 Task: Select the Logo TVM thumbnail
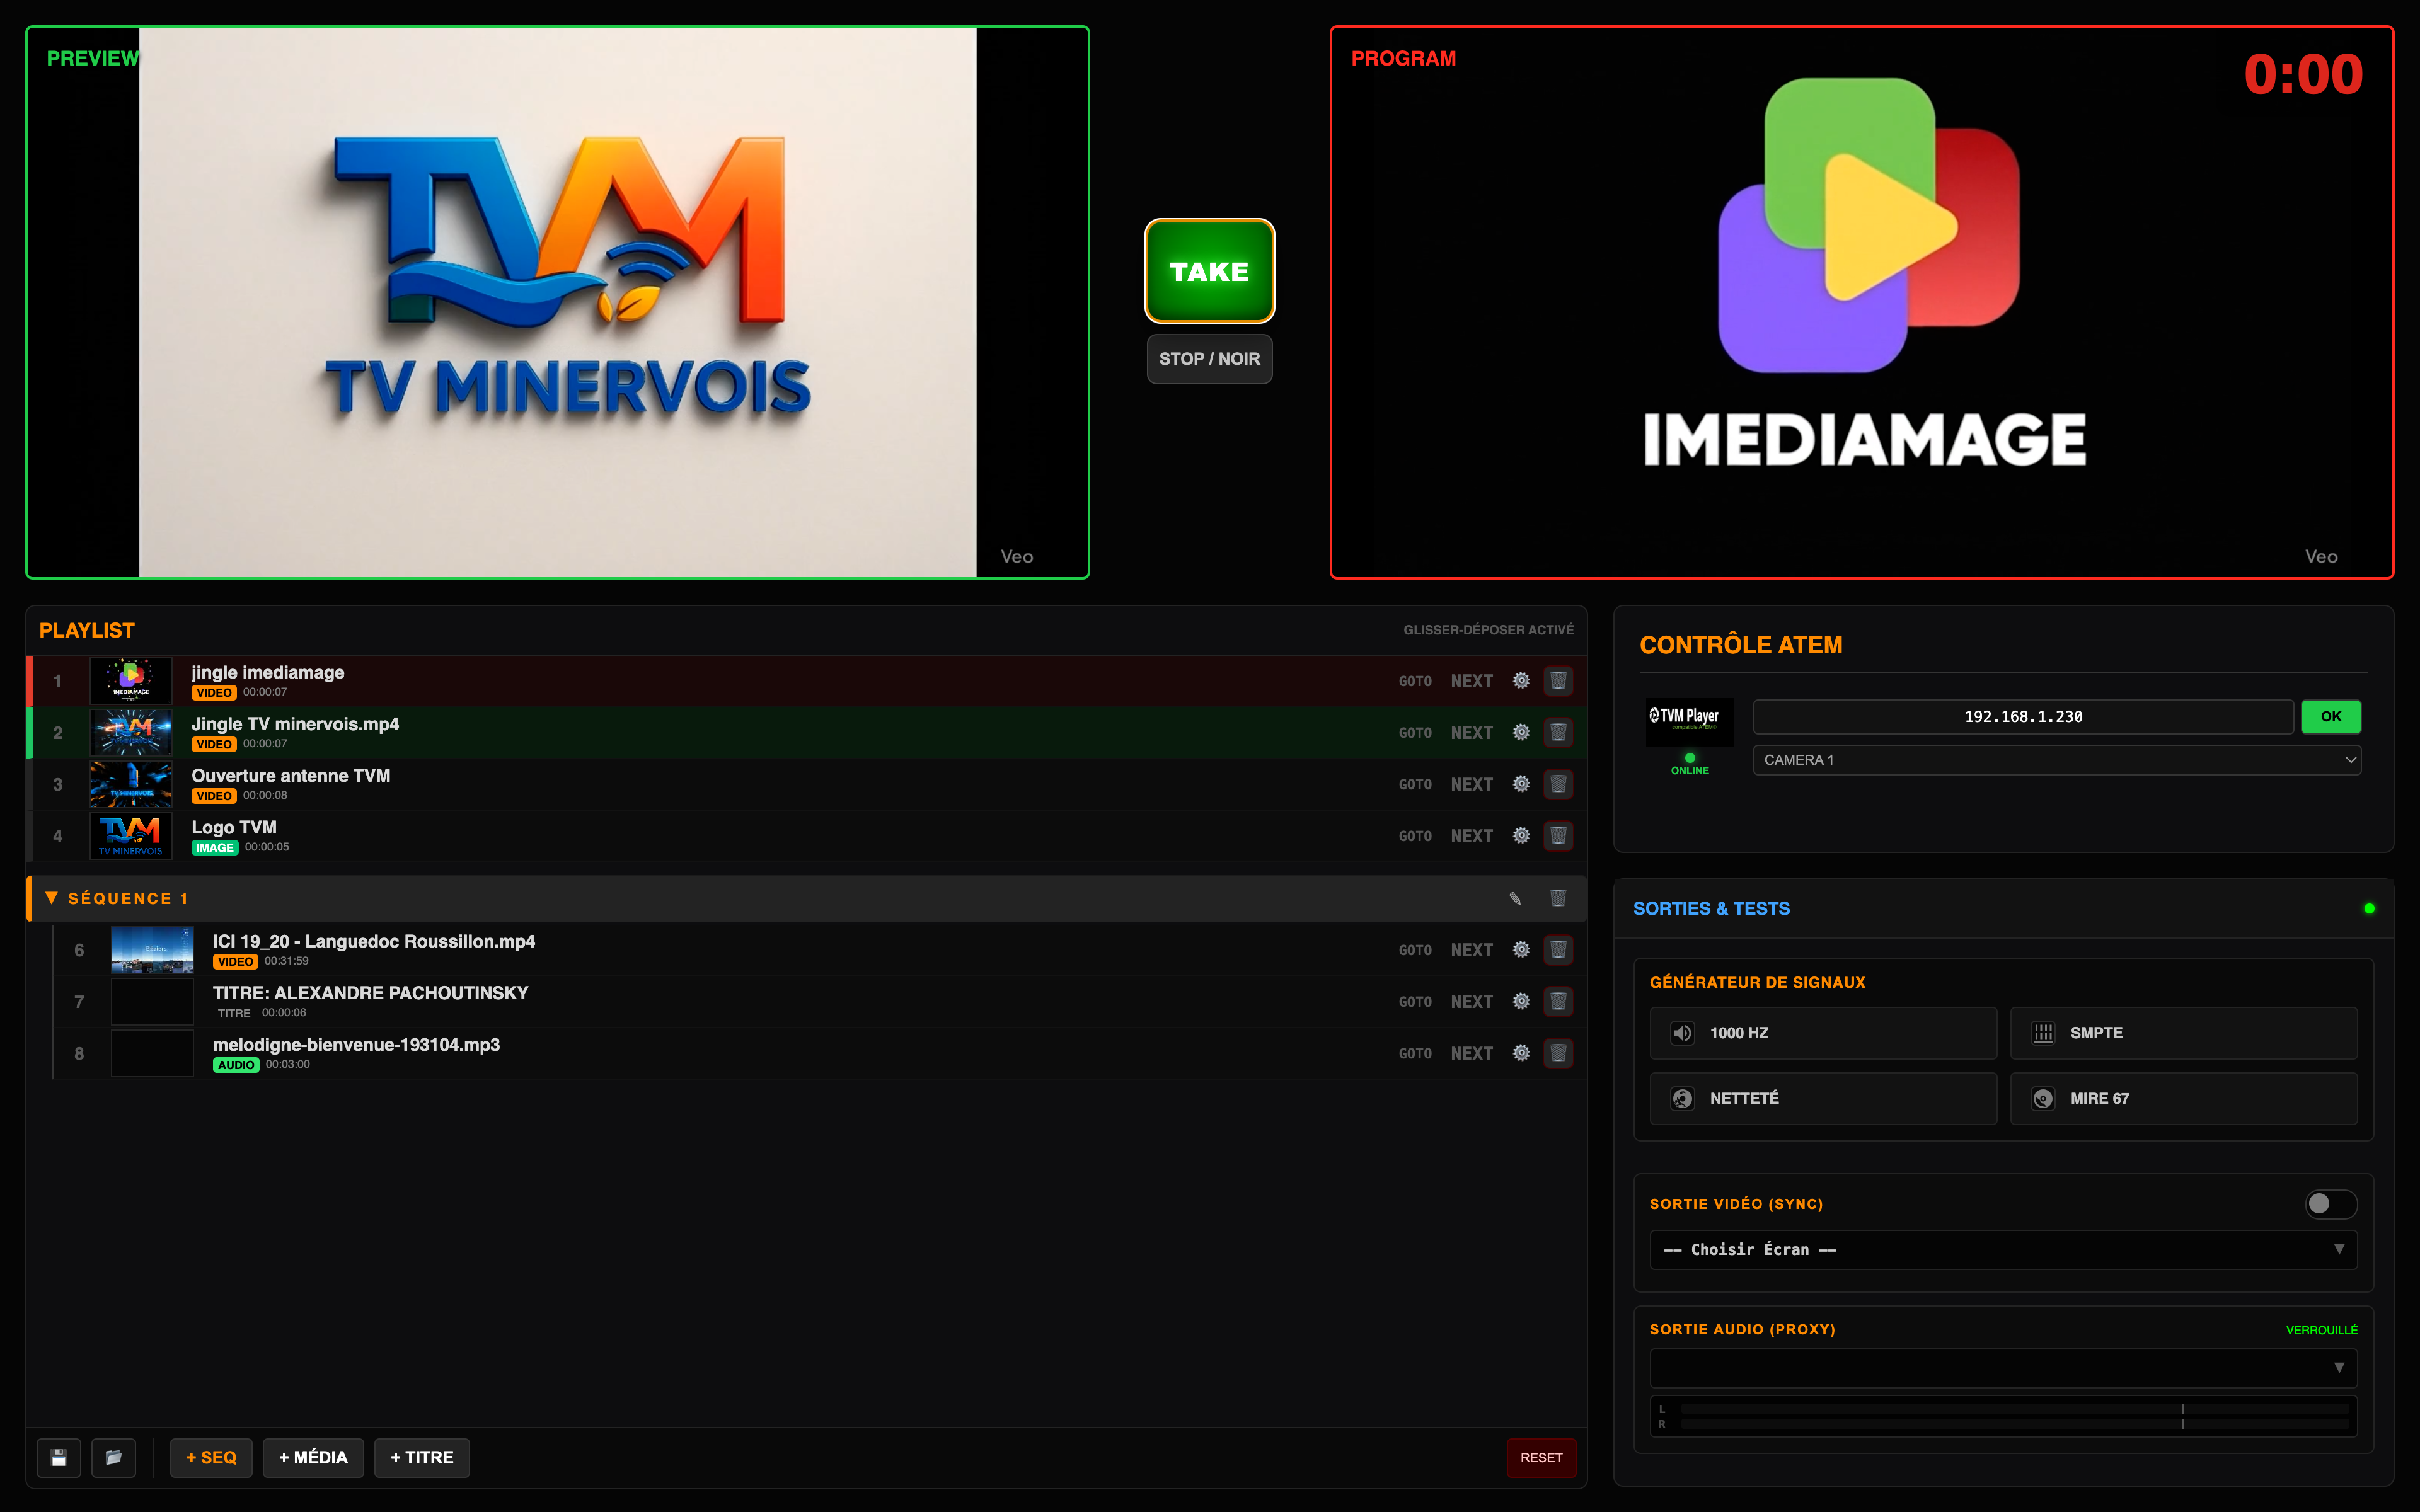[x=131, y=836]
